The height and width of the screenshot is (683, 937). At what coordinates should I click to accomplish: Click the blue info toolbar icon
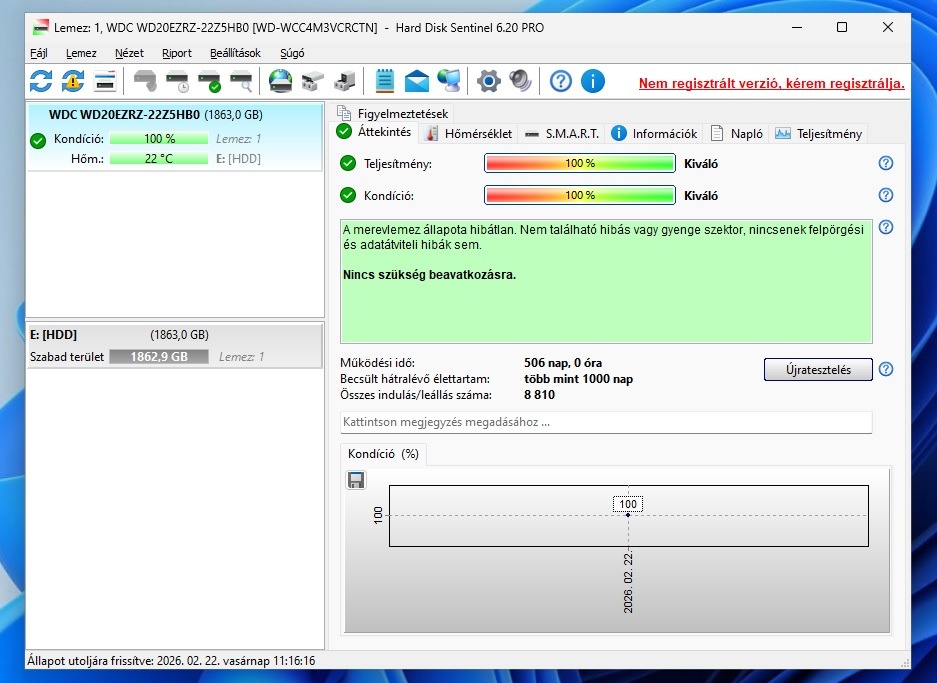pyautogui.click(x=593, y=81)
